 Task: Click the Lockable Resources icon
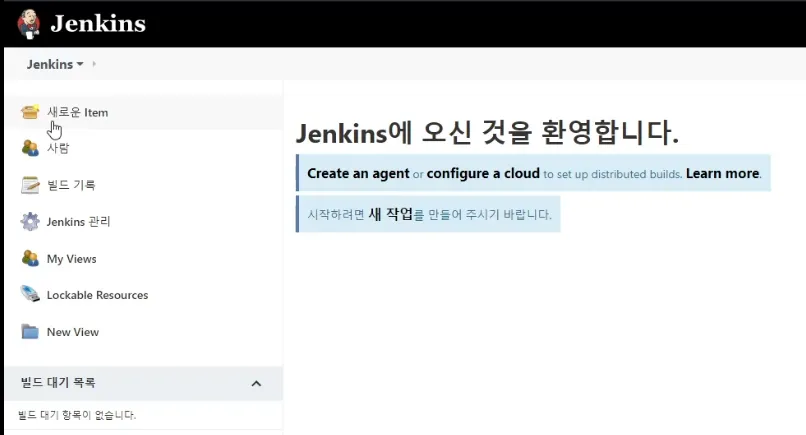click(30, 295)
